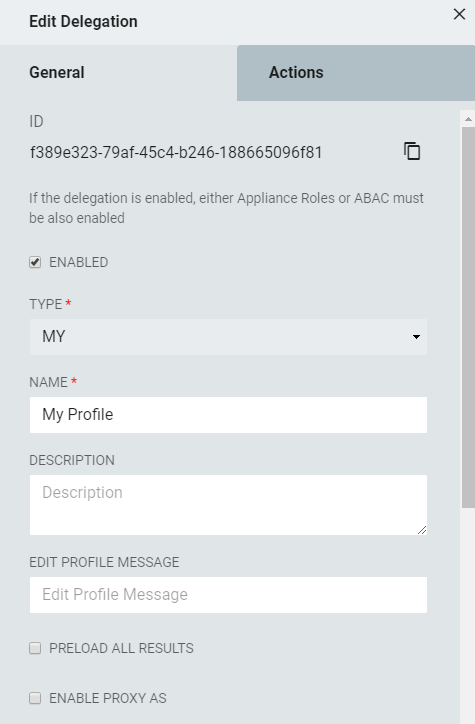475x724 pixels.
Task: Focus the Description text area
Action: 228,505
